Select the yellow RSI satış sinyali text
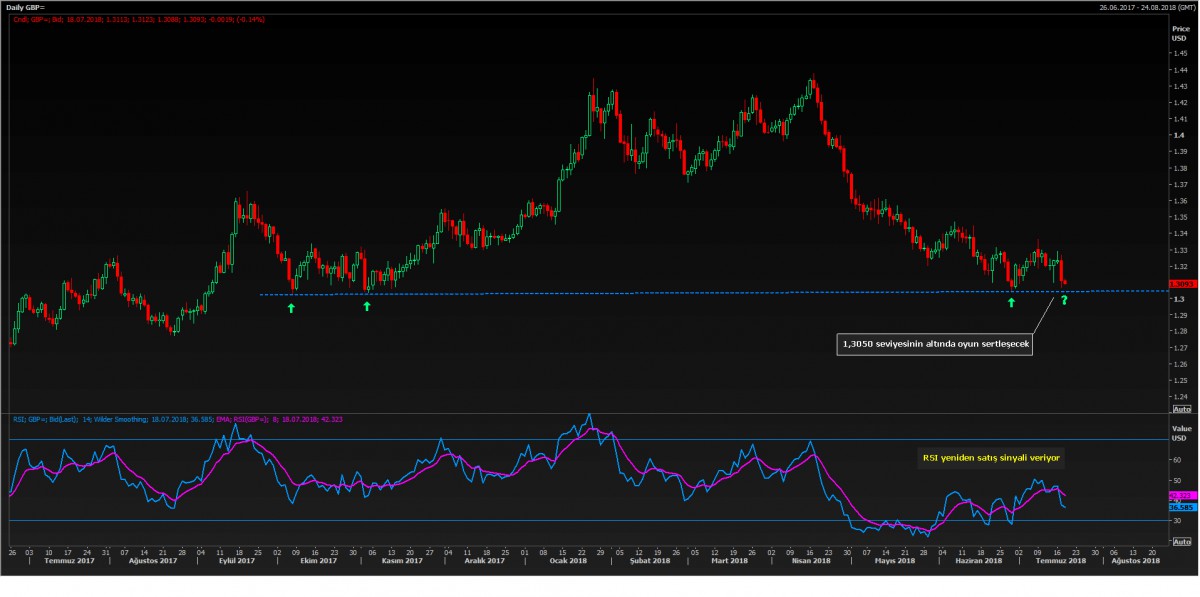The image size is (1200, 597). point(992,459)
